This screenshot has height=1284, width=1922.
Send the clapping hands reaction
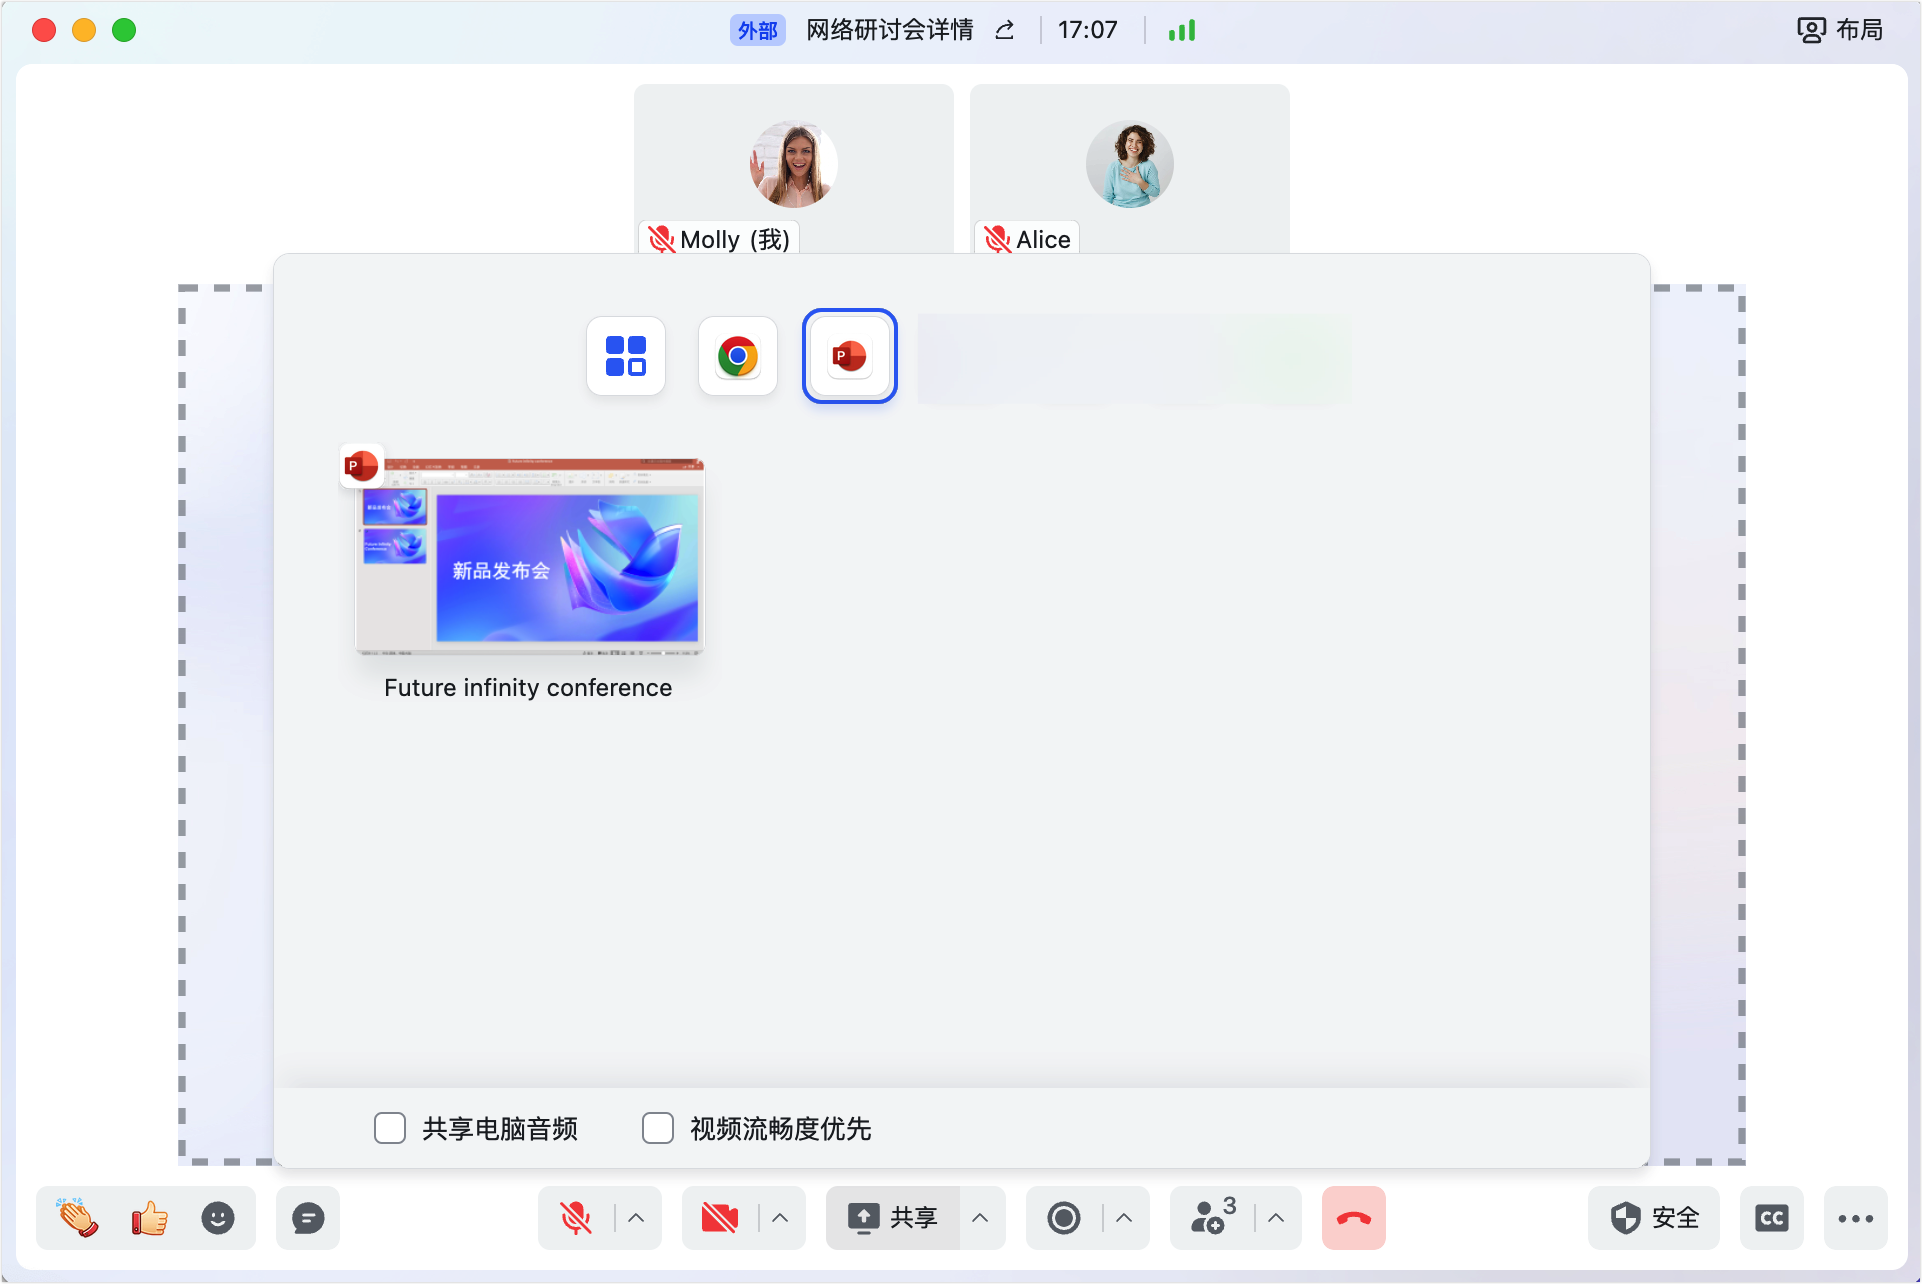point(77,1217)
